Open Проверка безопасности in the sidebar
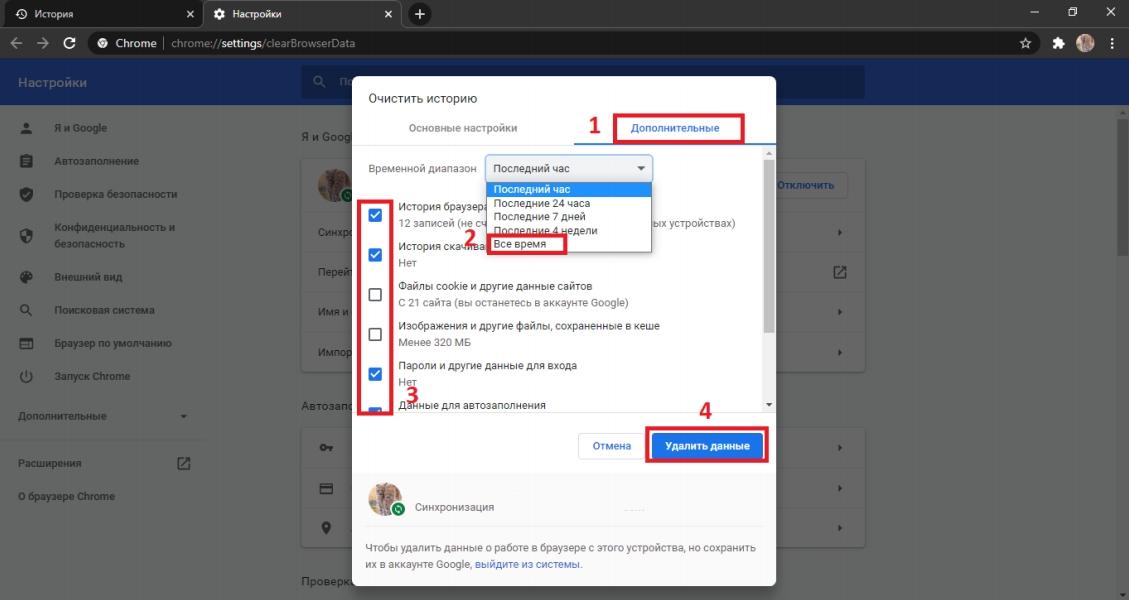The width and height of the screenshot is (1129, 600). (115, 194)
